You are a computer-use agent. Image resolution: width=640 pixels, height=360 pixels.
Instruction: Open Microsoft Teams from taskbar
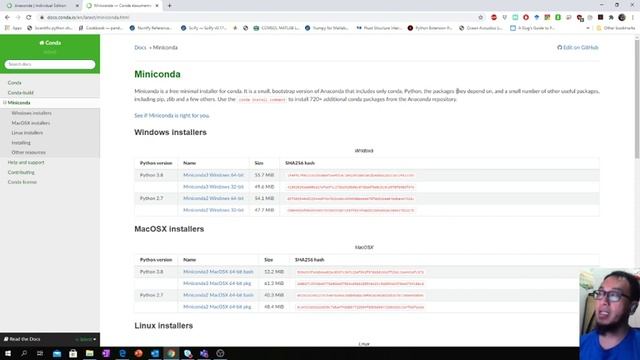(204, 353)
